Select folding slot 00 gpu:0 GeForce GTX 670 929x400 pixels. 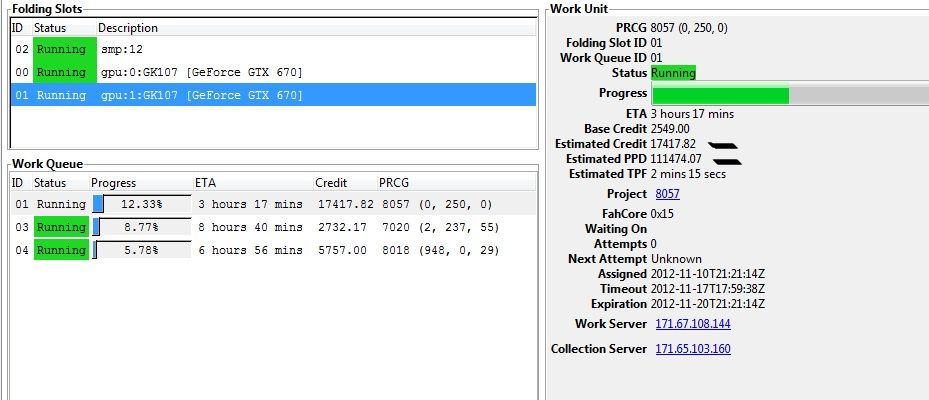200,73
